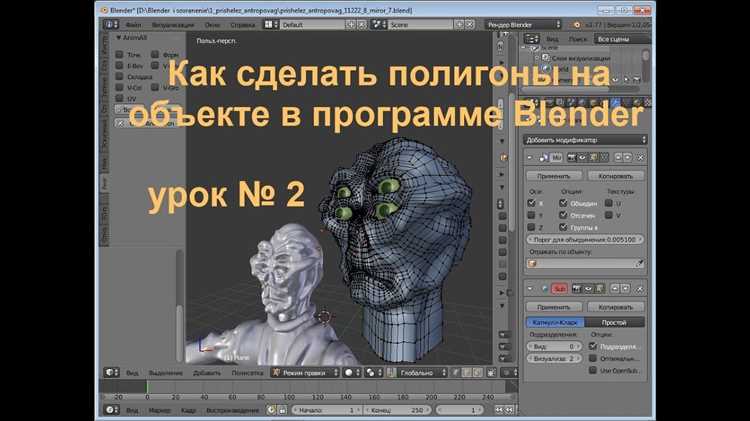Open the 3D viewport editor type selector
Screen dimensions: 750x421
(112, 372)
